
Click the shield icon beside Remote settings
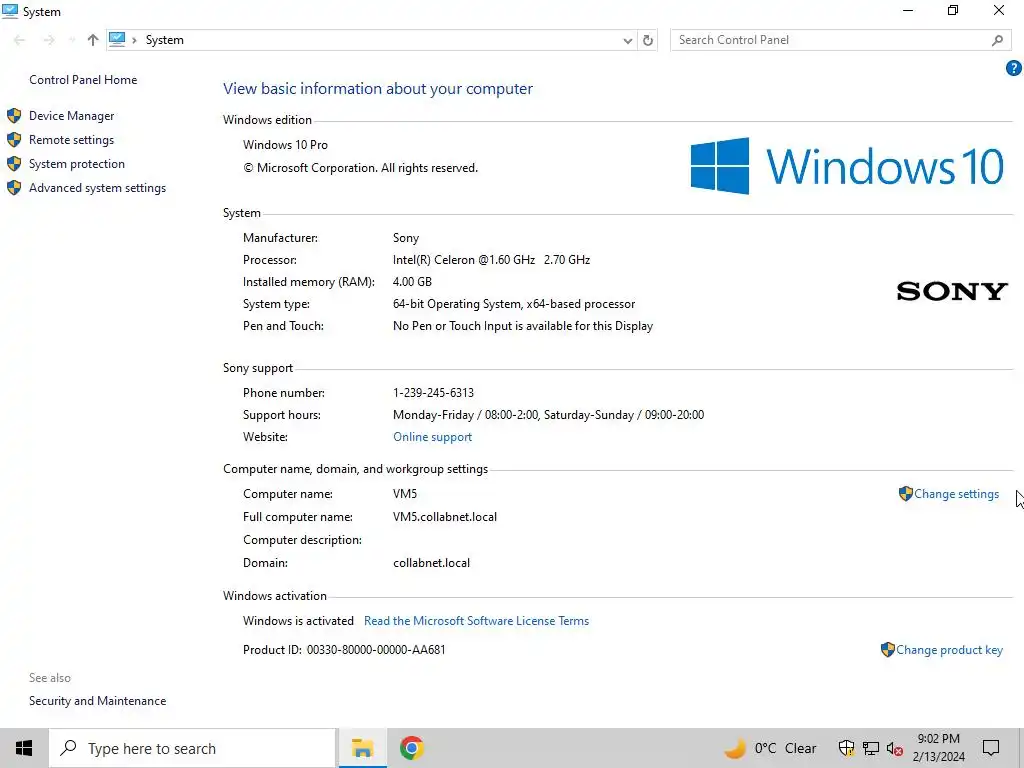(x=14, y=140)
